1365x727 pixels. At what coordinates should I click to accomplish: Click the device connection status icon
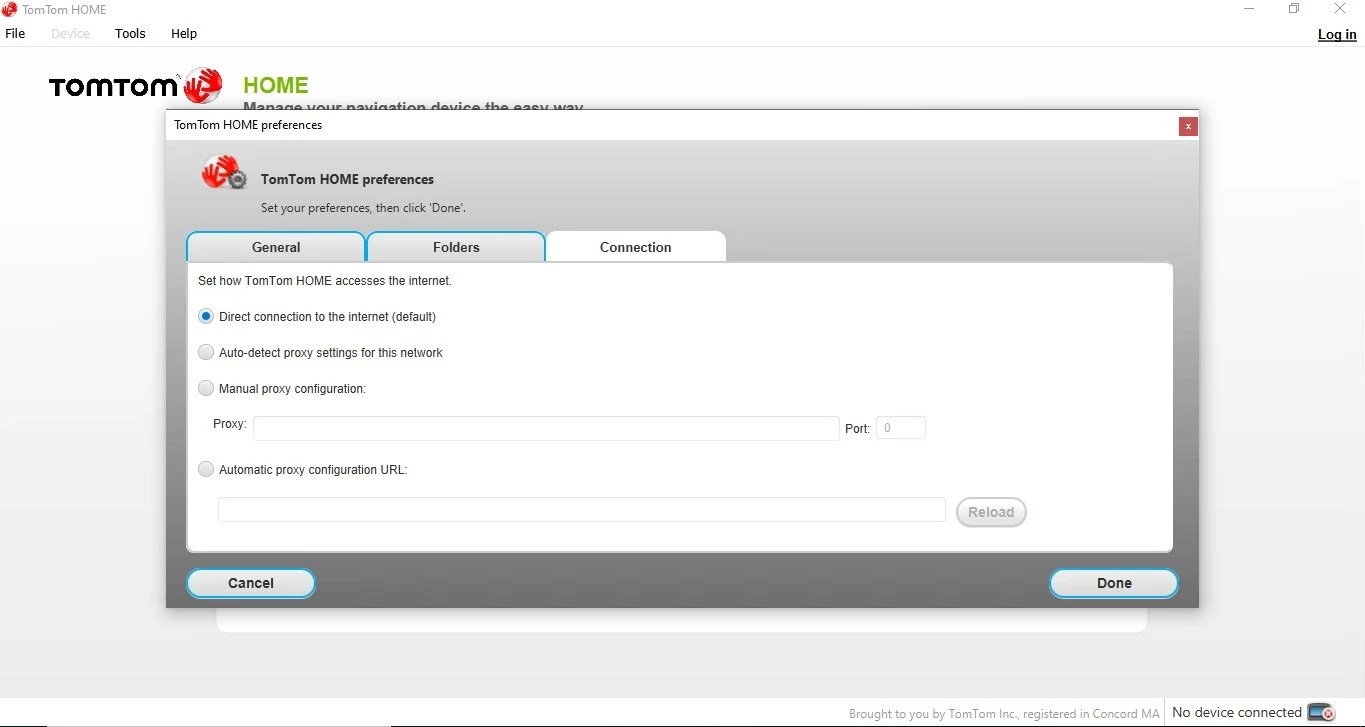click(1321, 712)
